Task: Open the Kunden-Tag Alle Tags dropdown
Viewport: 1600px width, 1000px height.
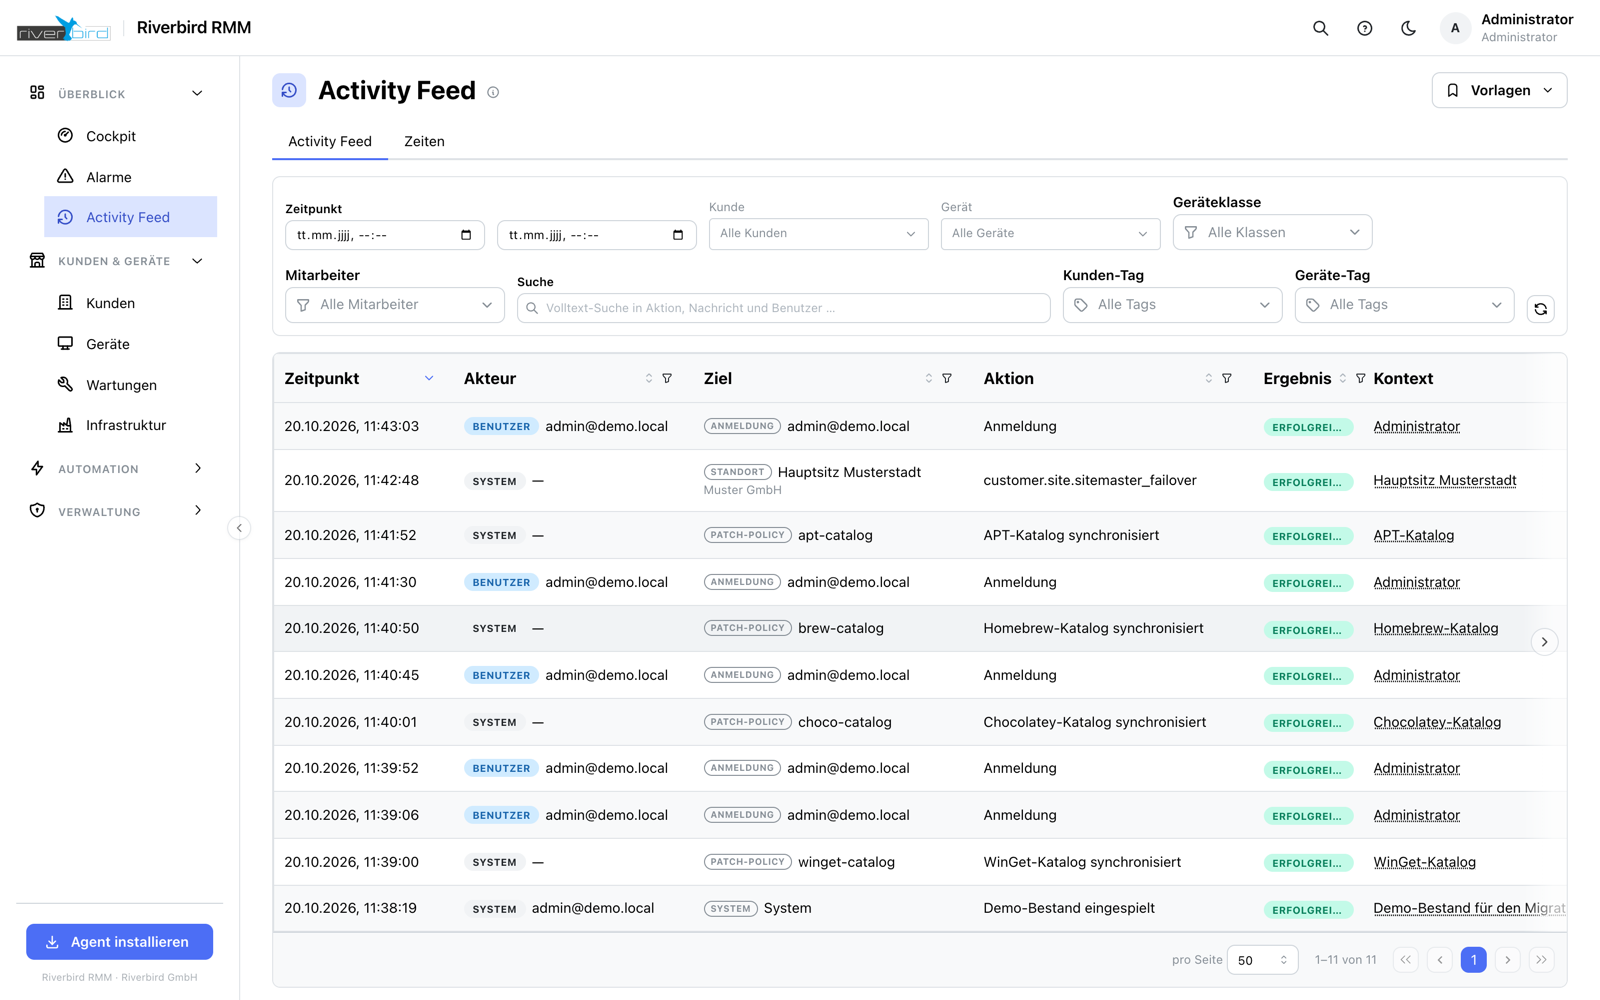Action: click(1172, 305)
